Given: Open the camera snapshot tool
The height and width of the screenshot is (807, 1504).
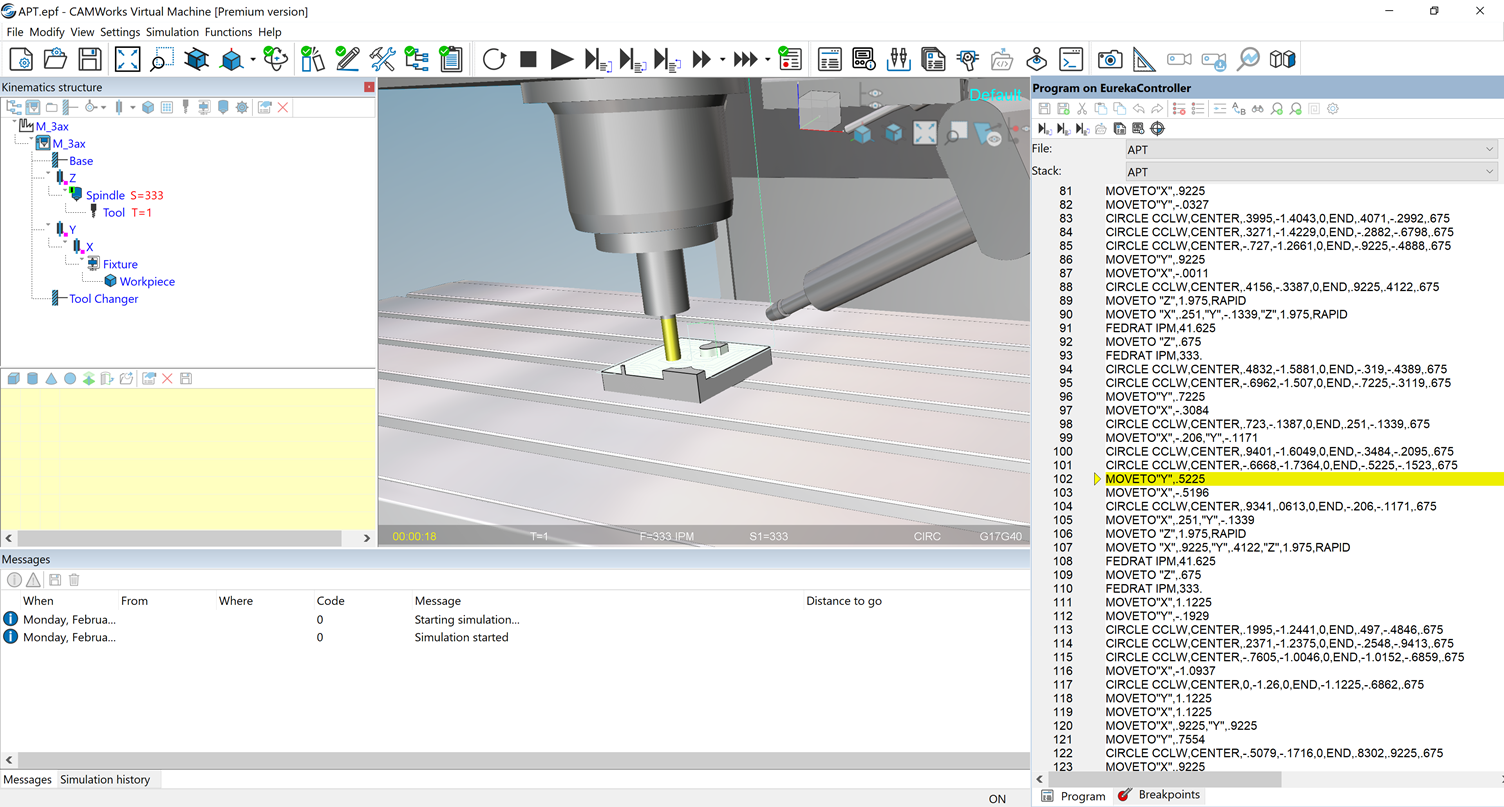Looking at the screenshot, I should 1110,59.
